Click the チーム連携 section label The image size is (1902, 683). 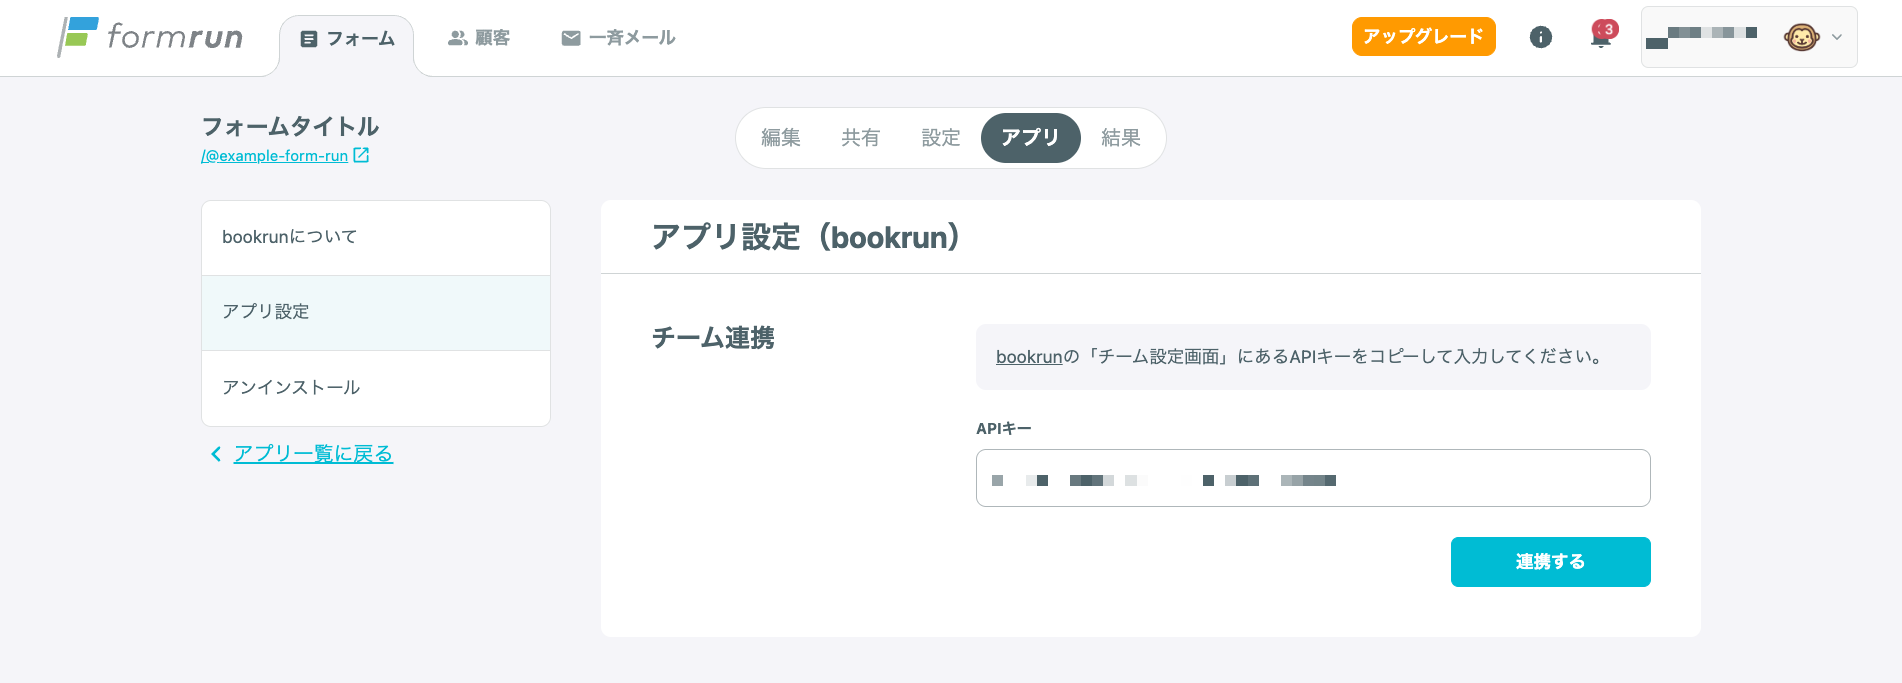point(713,338)
